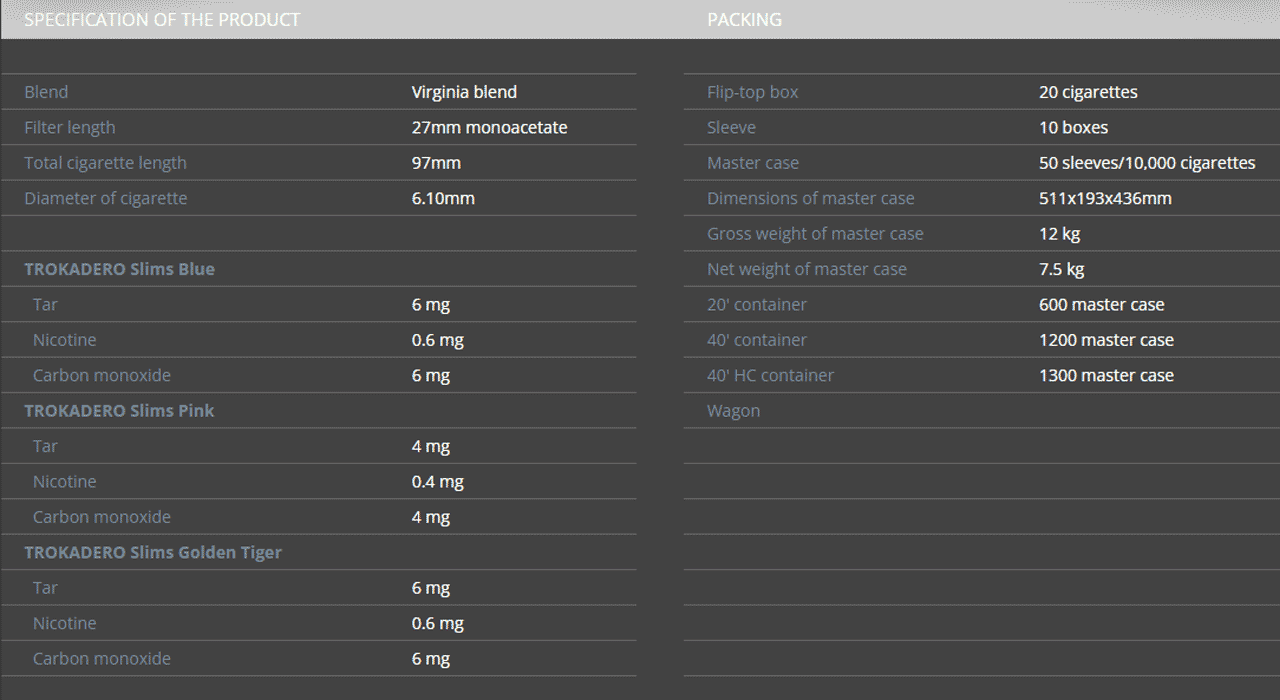Image resolution: width=1280 pixels, height=700 pixels.
Task: Select the 'Blend' row label
Action: [x=46, y=92]
